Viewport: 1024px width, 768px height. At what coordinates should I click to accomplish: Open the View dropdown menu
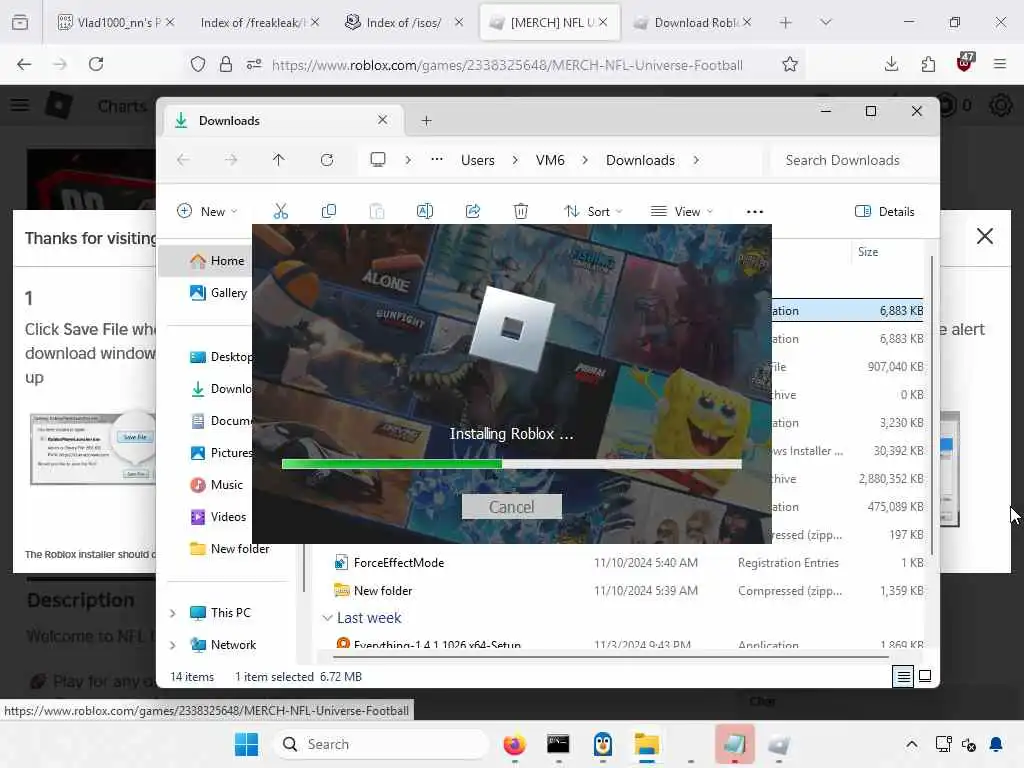pos(682,211)
